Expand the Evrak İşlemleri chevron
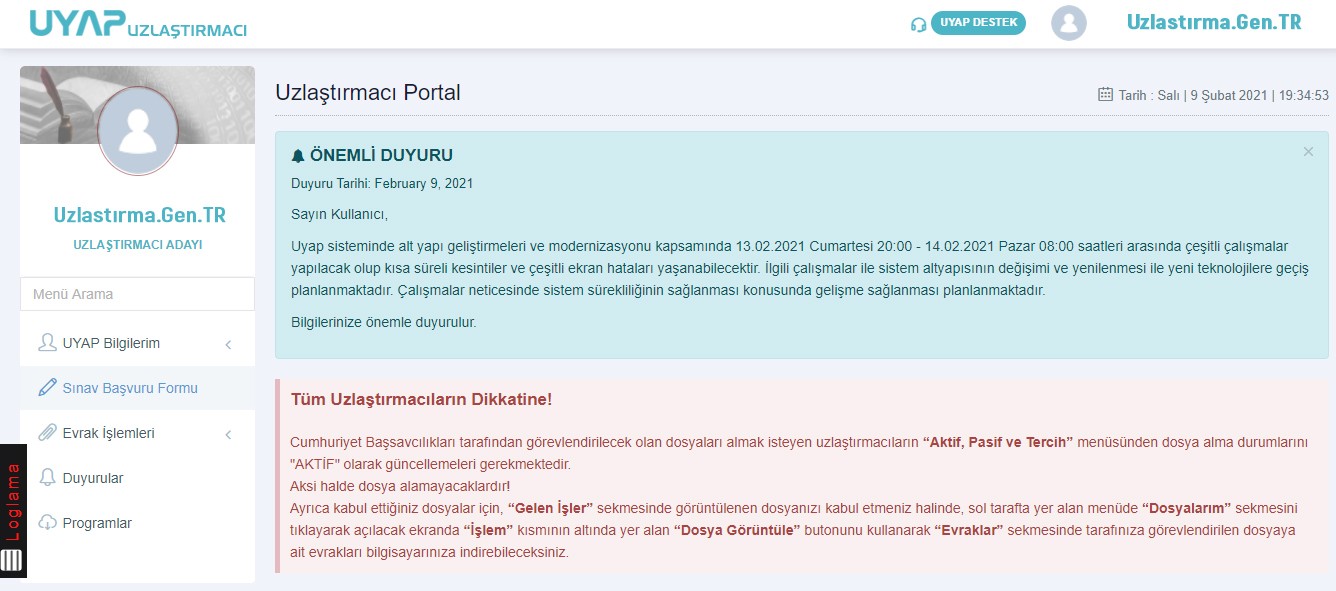This screenshot has height=591, width=1336. coord(228,435)
